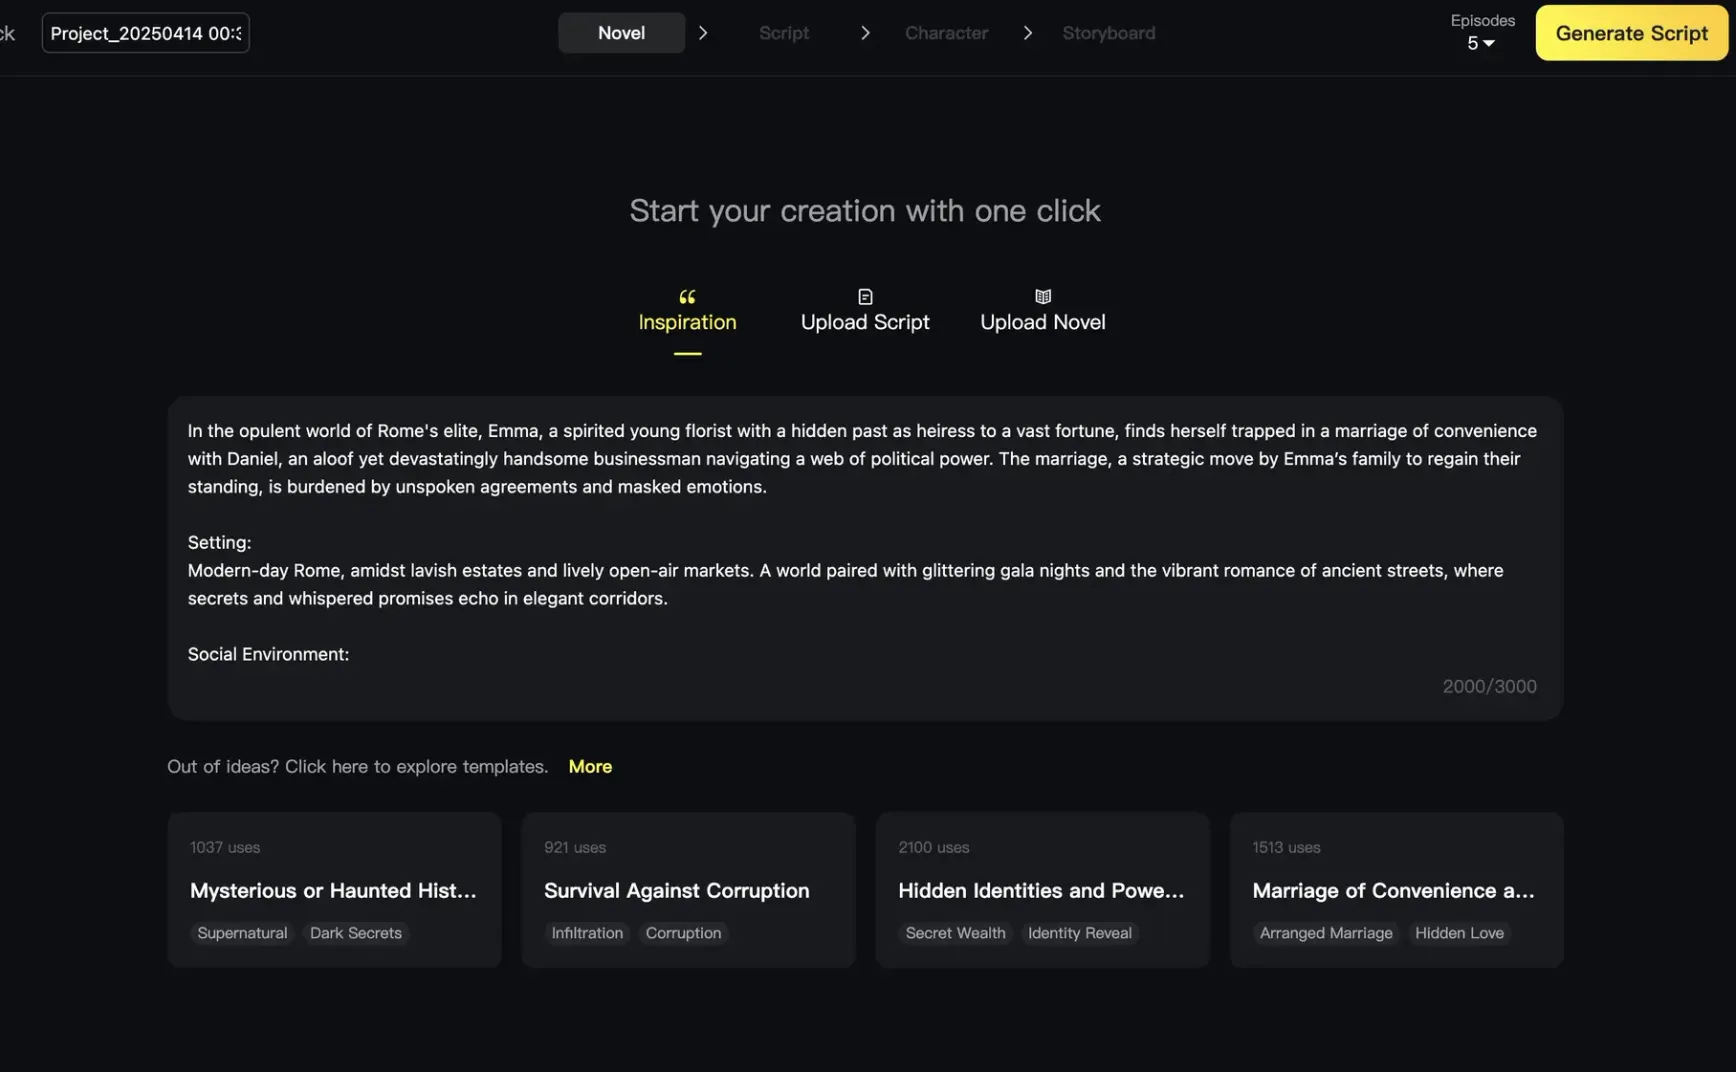
Task: Go to the Script workflow step
Action: pyautogui.click(x=783, y=33)
